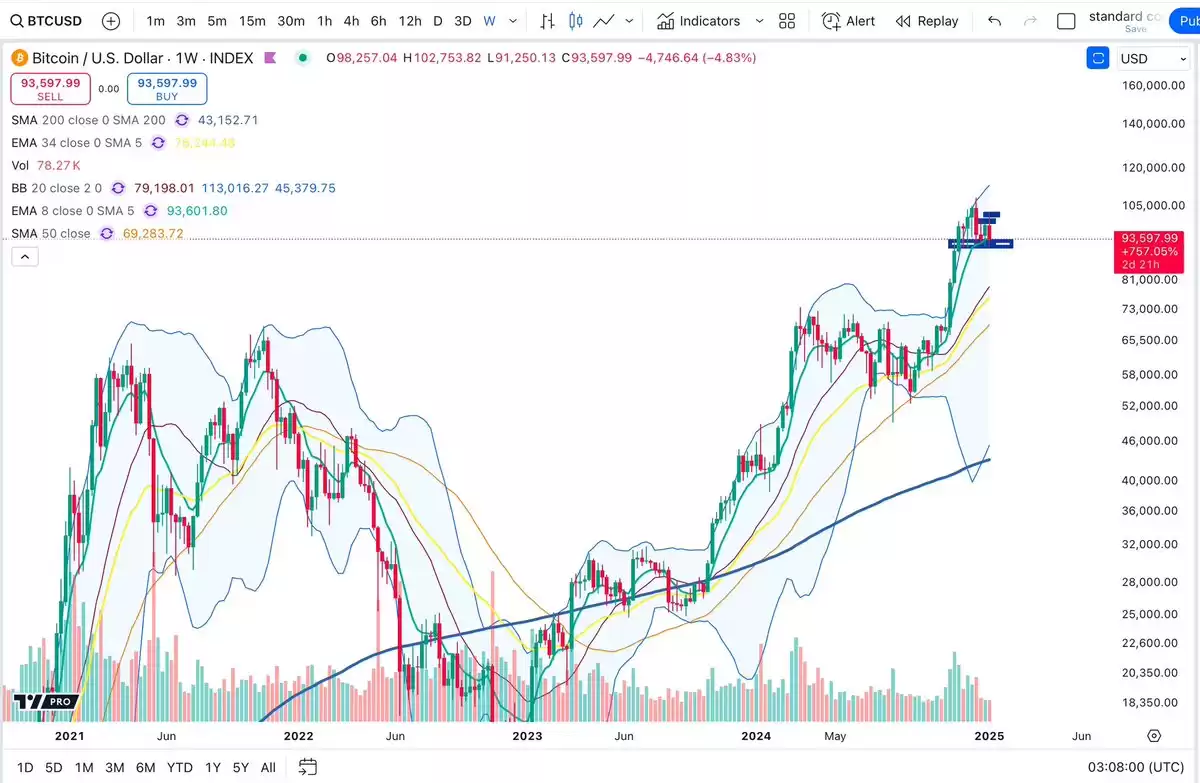Switch to the 3m timeframe
The image size is (1200, 783).
point(186,21)
